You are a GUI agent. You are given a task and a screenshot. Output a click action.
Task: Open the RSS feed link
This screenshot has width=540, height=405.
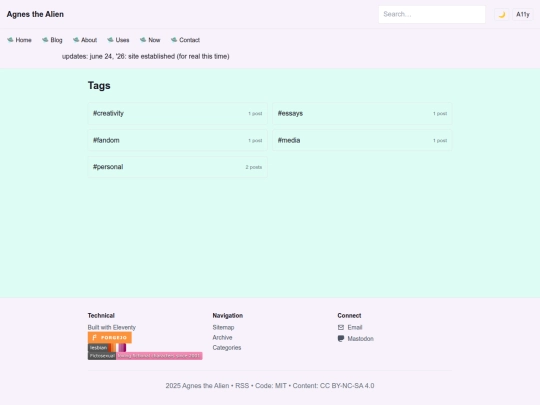242,386
